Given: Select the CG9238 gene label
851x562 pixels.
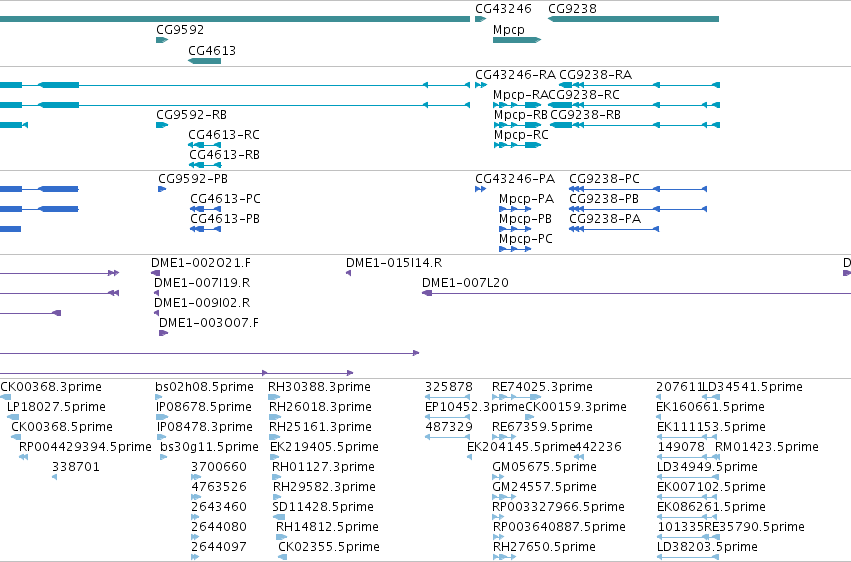Looking at the screenshot, I should 572,9.
